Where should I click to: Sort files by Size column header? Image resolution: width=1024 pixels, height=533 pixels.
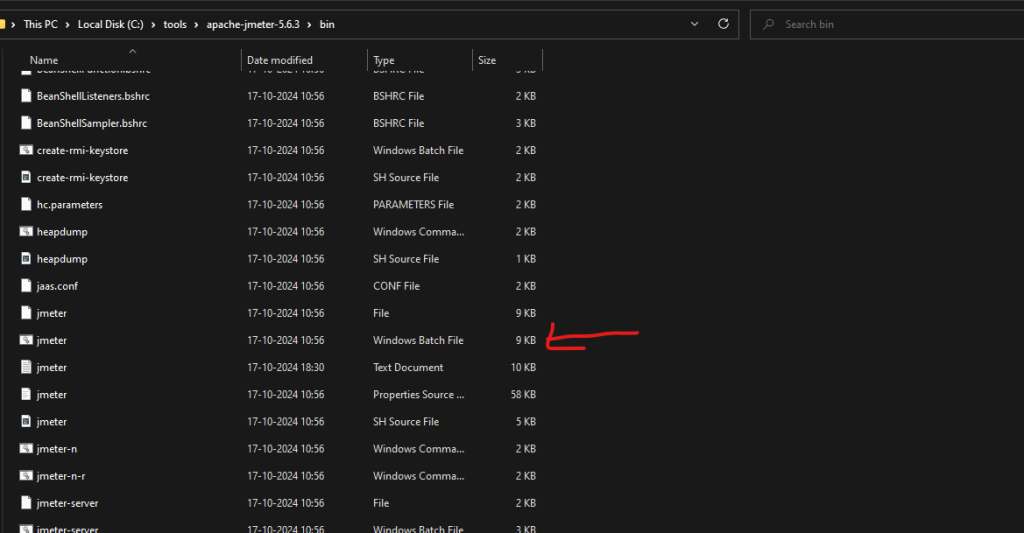[487, 60]
